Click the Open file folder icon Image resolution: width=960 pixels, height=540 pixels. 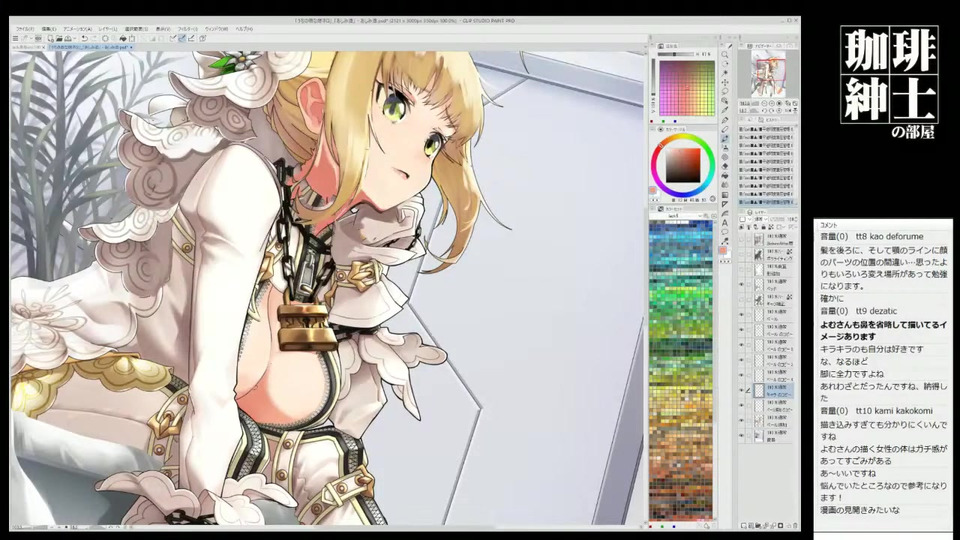click(x=59, y=38)
